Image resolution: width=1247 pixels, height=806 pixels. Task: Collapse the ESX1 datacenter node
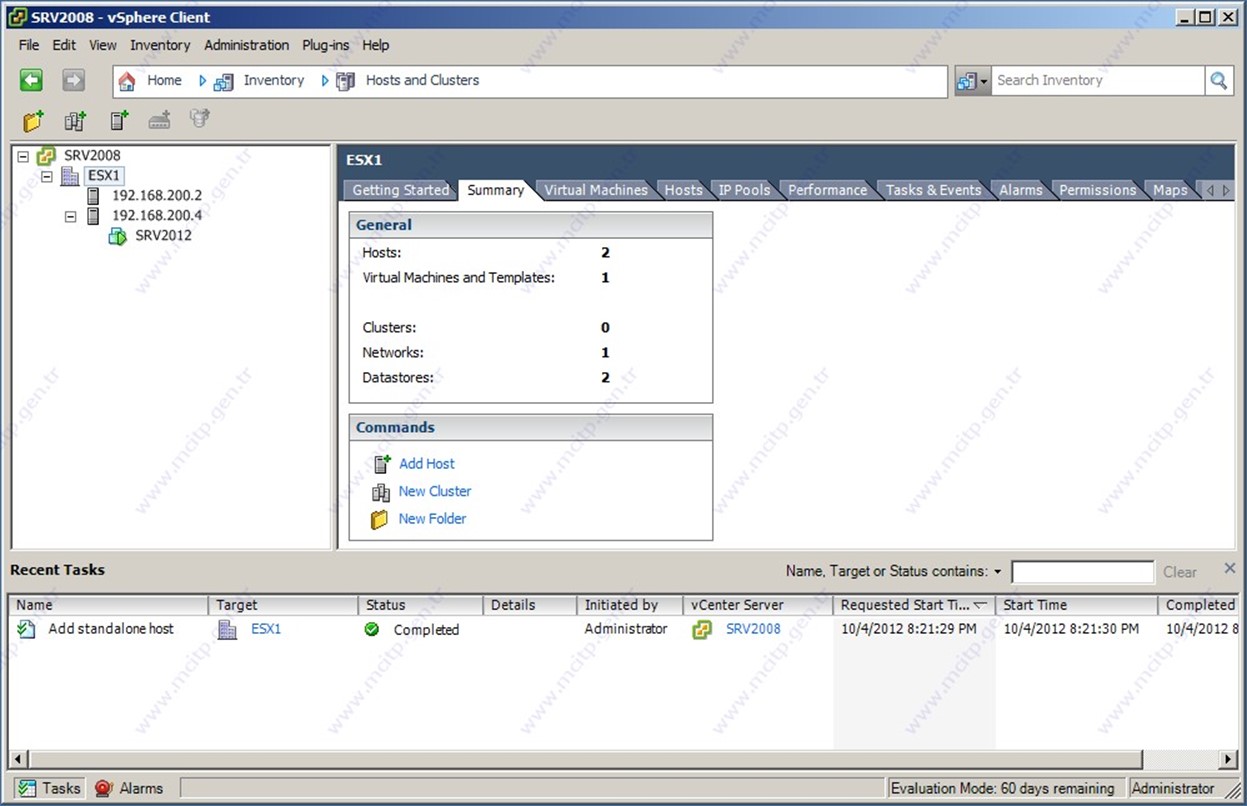tap(46, 176)
